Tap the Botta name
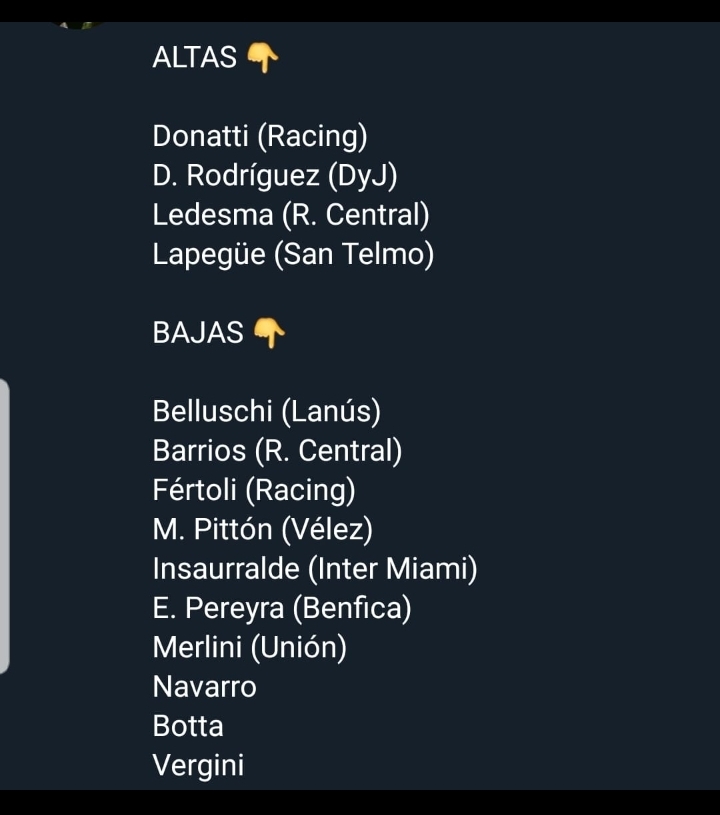 coord(188,726)
